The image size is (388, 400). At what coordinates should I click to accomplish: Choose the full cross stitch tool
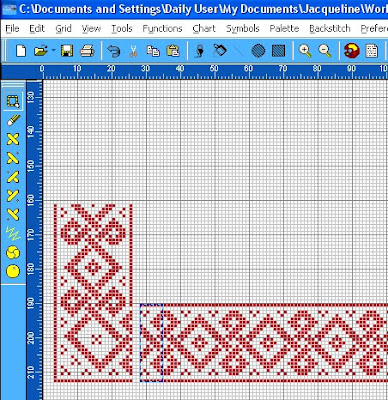[x=13, y=139]
